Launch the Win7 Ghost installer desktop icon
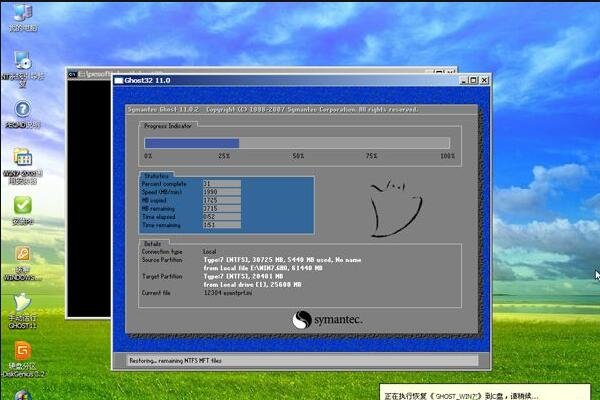The height and width of the screenshot is (400, 600). coord(21,158)
